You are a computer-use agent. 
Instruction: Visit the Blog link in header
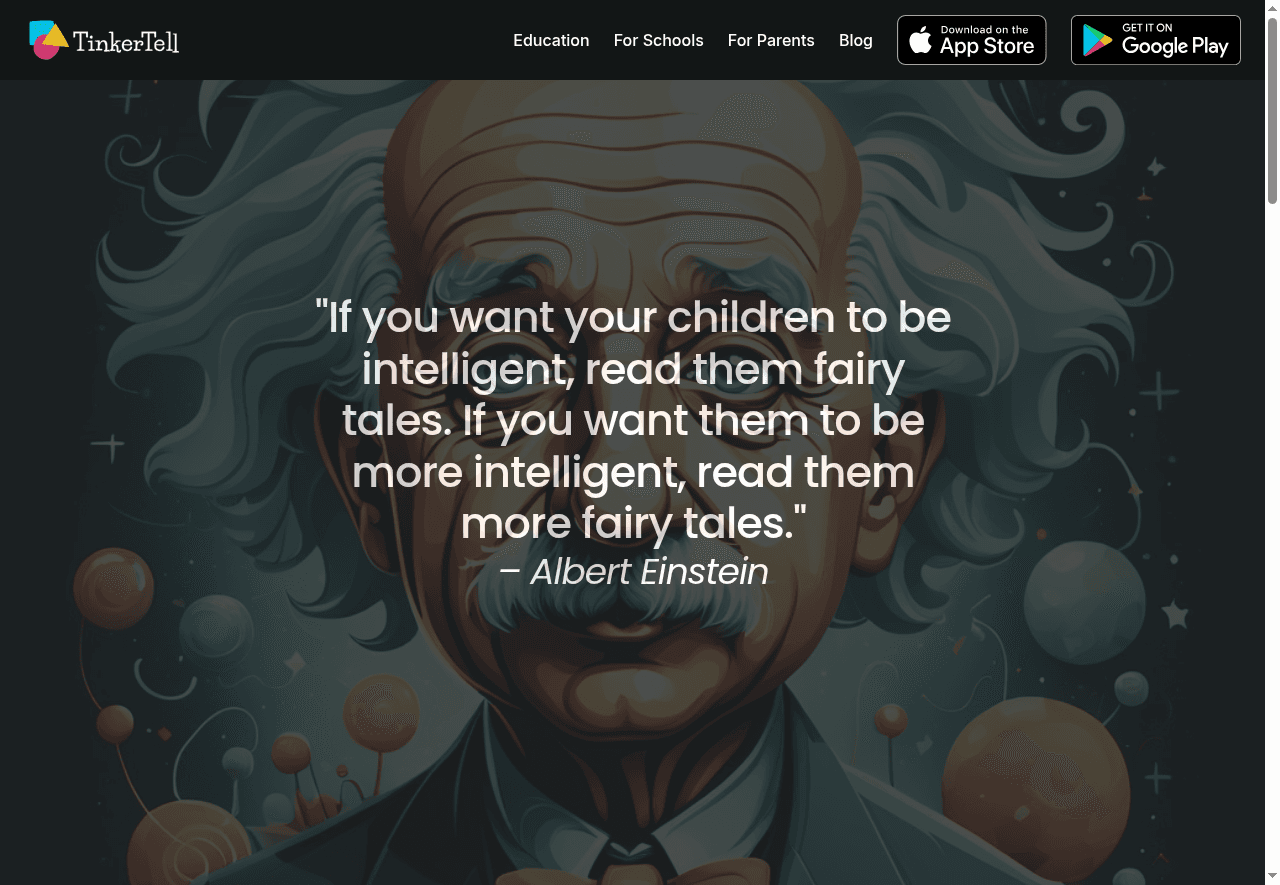click(x=856, y=40)
